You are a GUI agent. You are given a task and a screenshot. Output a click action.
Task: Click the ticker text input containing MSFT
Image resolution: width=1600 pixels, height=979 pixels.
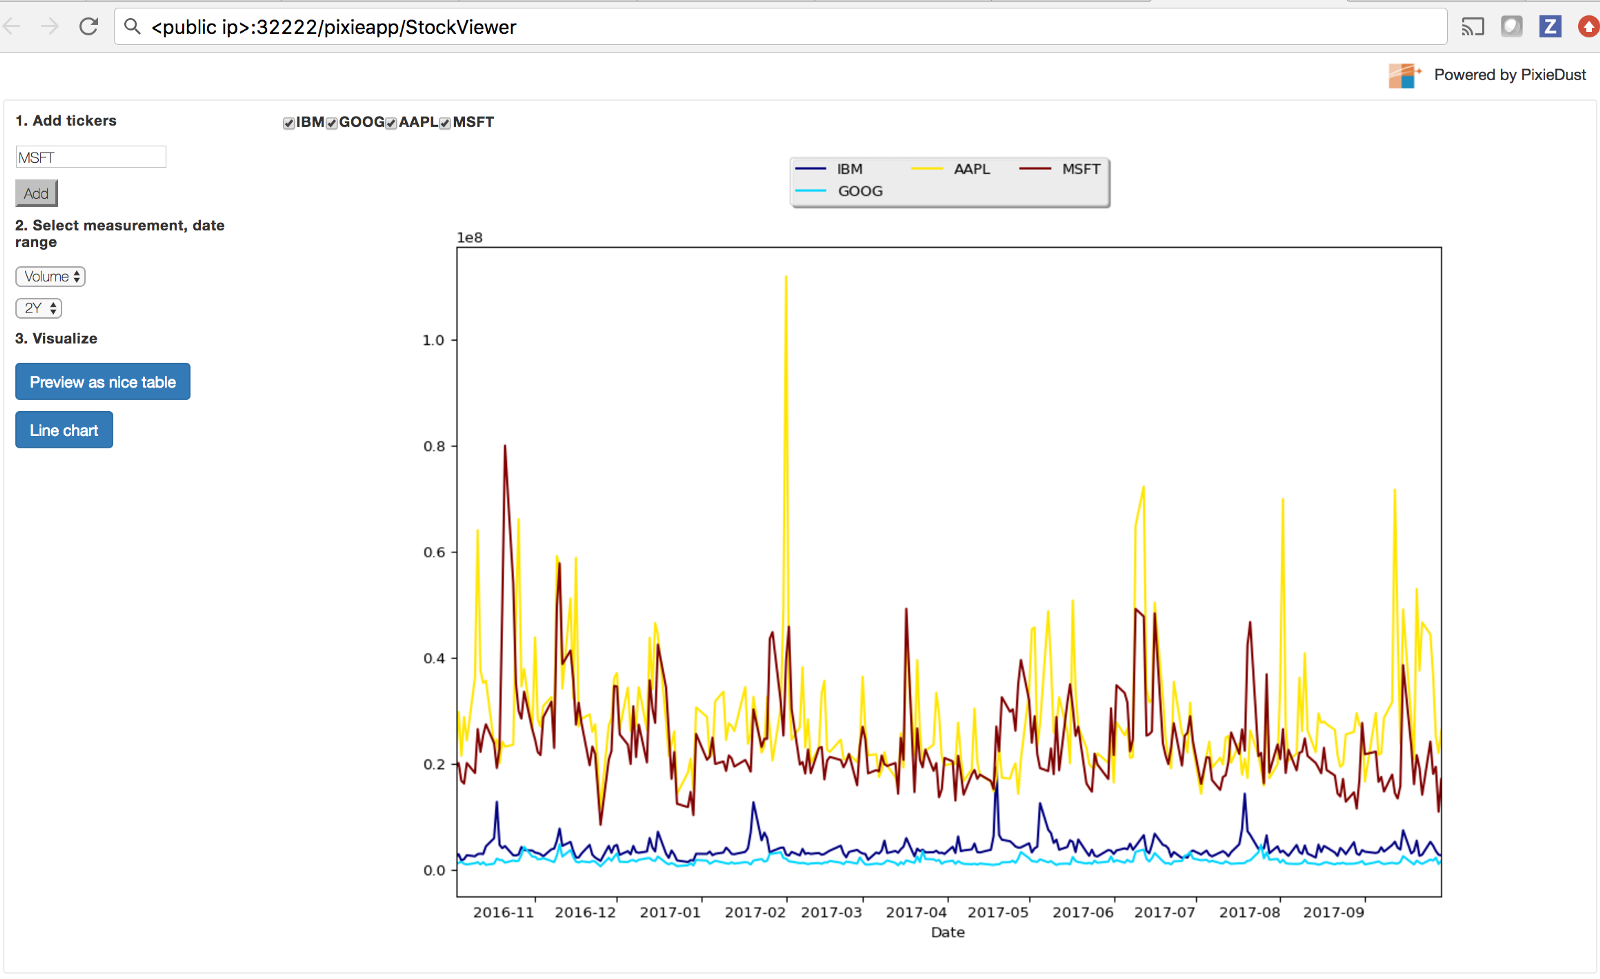coord(91,157)
